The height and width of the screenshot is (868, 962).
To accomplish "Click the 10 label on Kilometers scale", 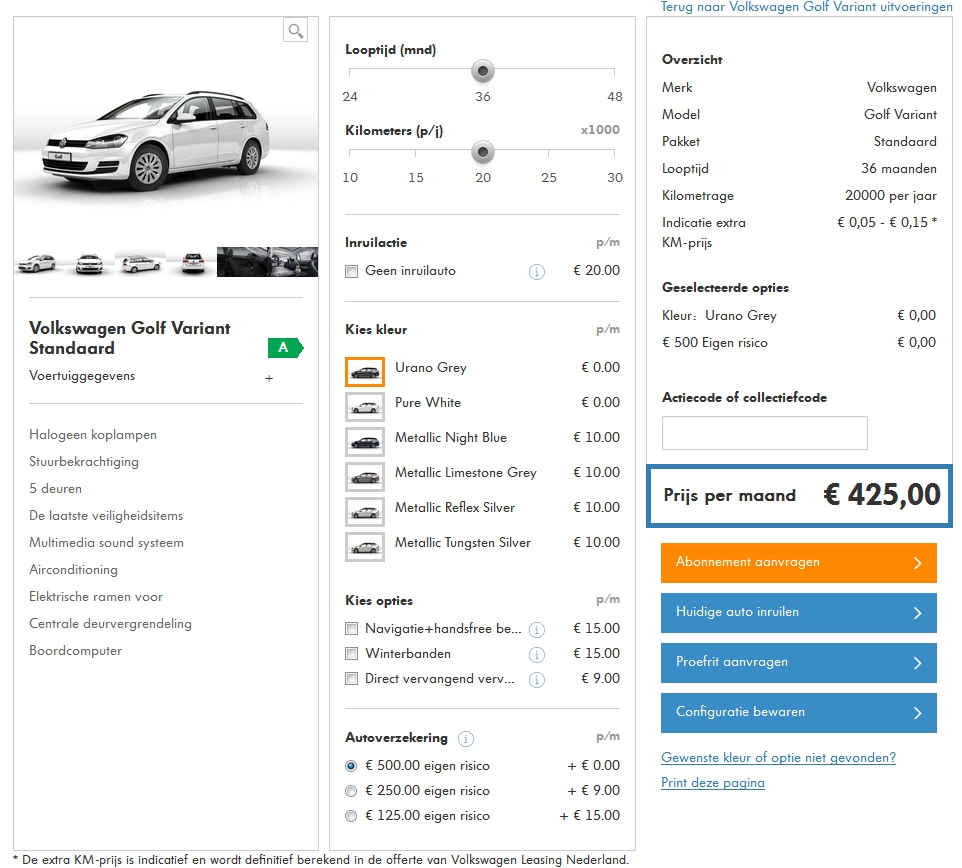I will pos(350,177).
